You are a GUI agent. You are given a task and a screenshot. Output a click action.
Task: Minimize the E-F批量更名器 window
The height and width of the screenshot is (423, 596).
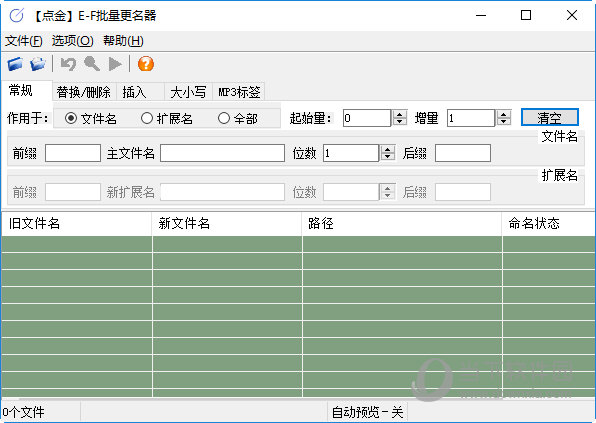click(x=481, y=16)
